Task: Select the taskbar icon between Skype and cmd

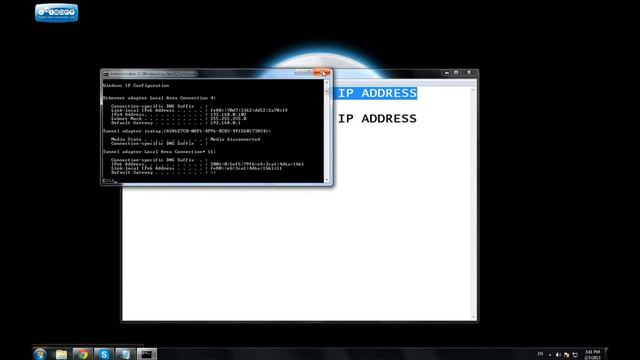Action: pyautogui.click(x=125, y=354)
